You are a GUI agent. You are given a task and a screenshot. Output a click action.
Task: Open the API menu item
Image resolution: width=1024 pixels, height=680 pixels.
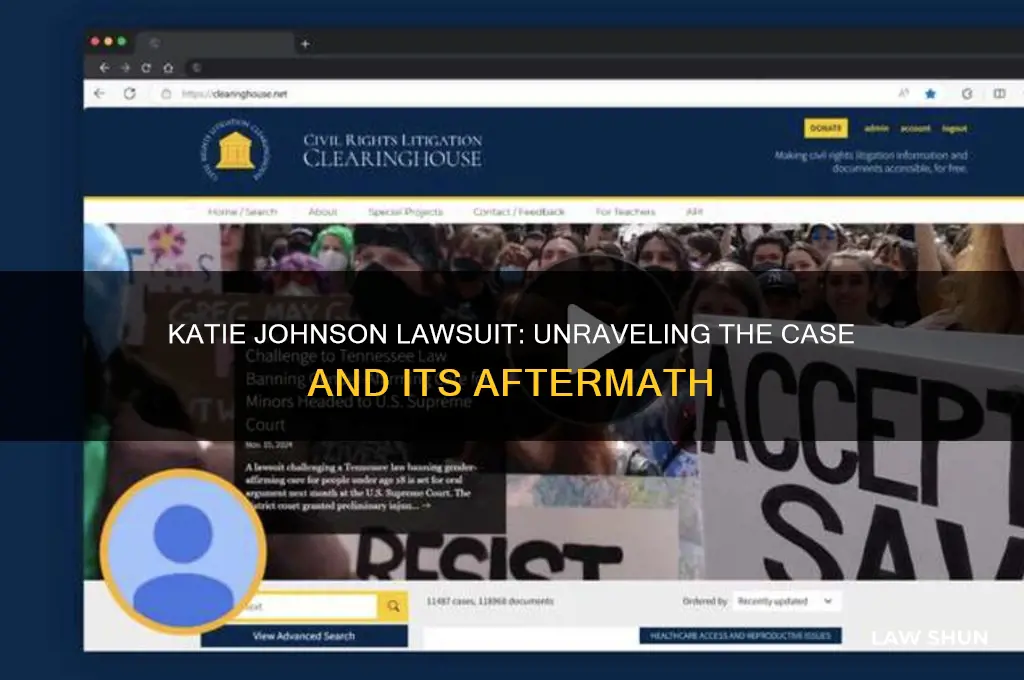pos(694,212)
